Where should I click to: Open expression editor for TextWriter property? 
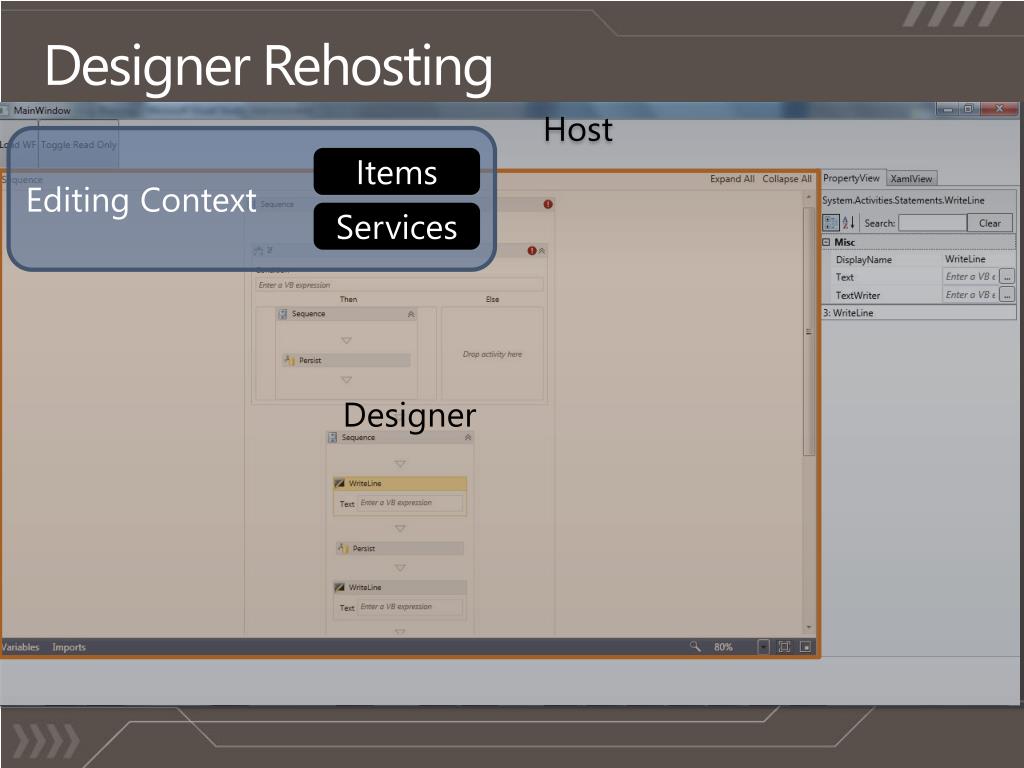[1006, 295]
